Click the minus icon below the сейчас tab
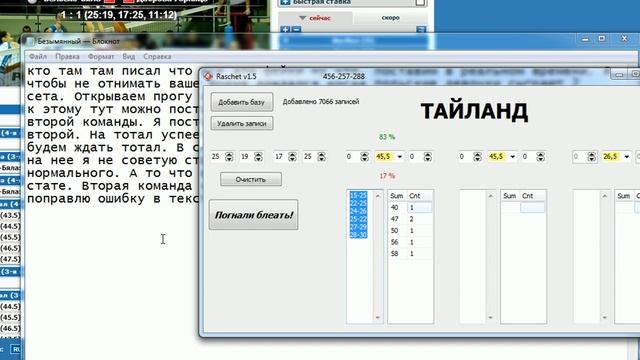This screenshot has height=360, width=640. point(297,29)
